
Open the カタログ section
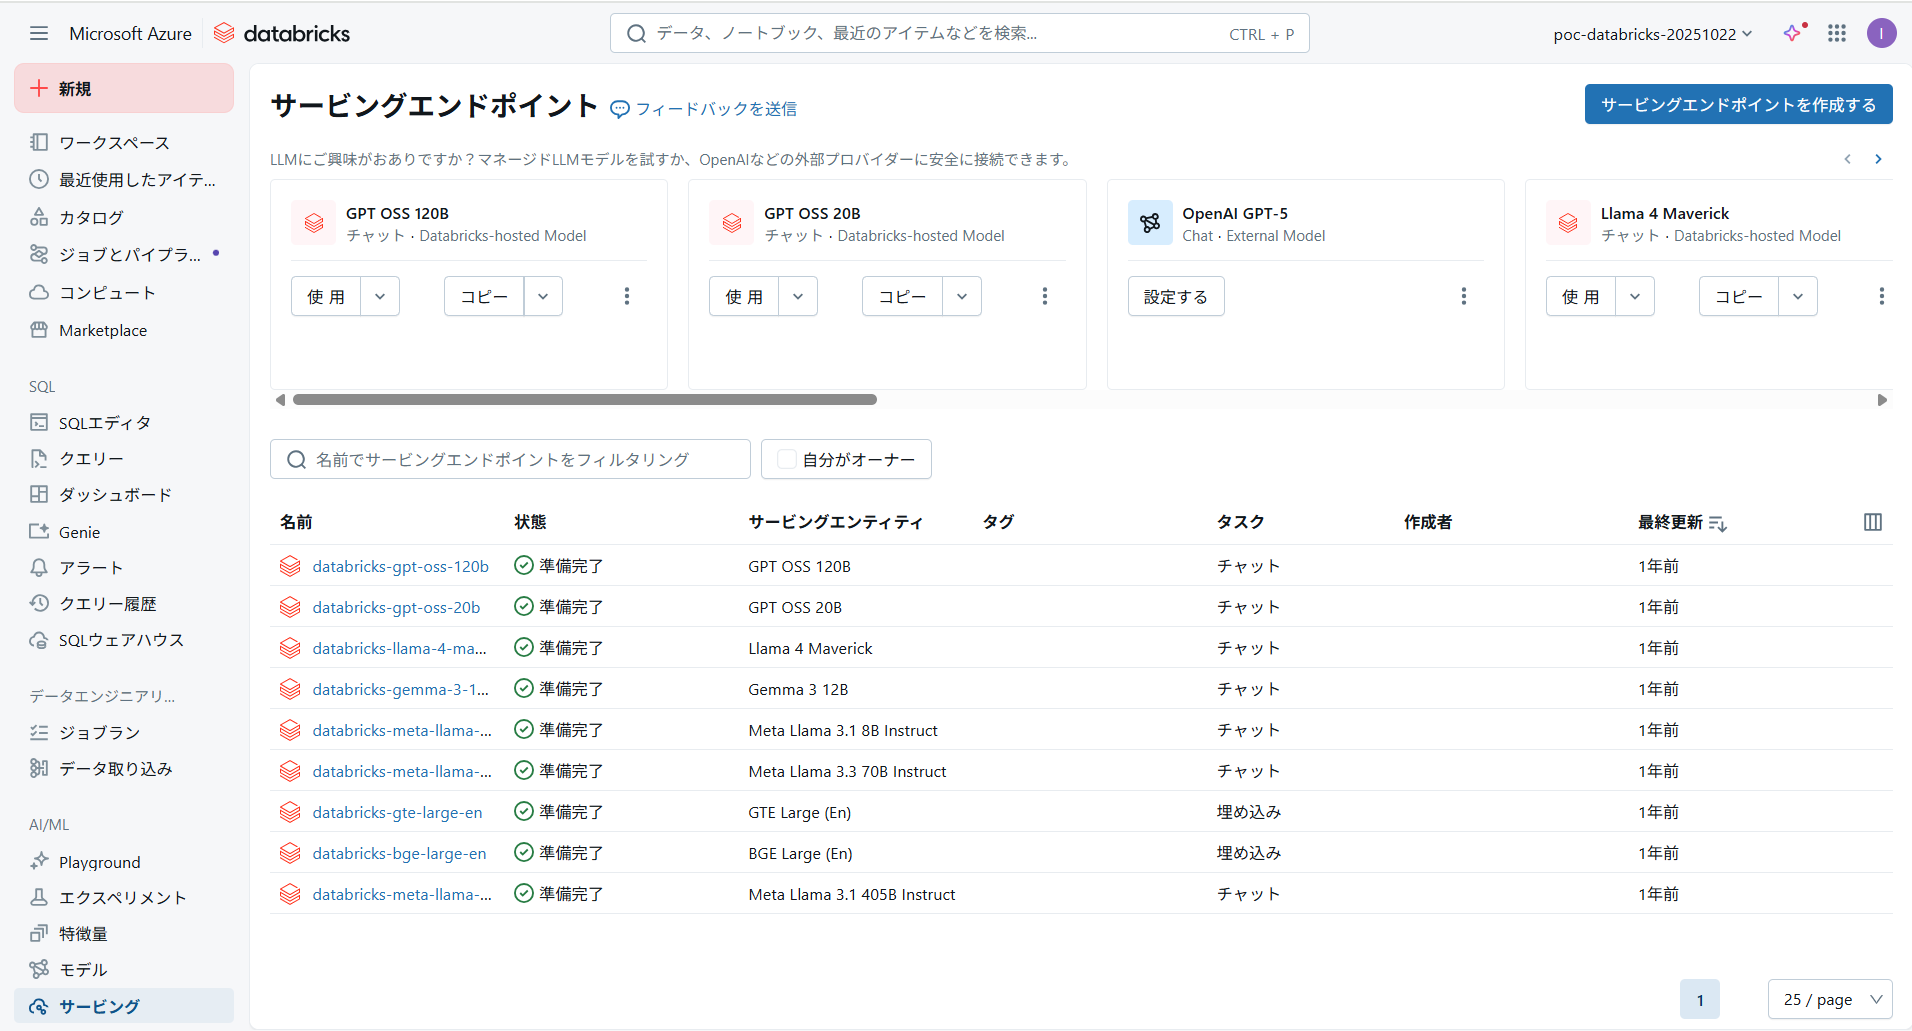(x=90, y=217)
